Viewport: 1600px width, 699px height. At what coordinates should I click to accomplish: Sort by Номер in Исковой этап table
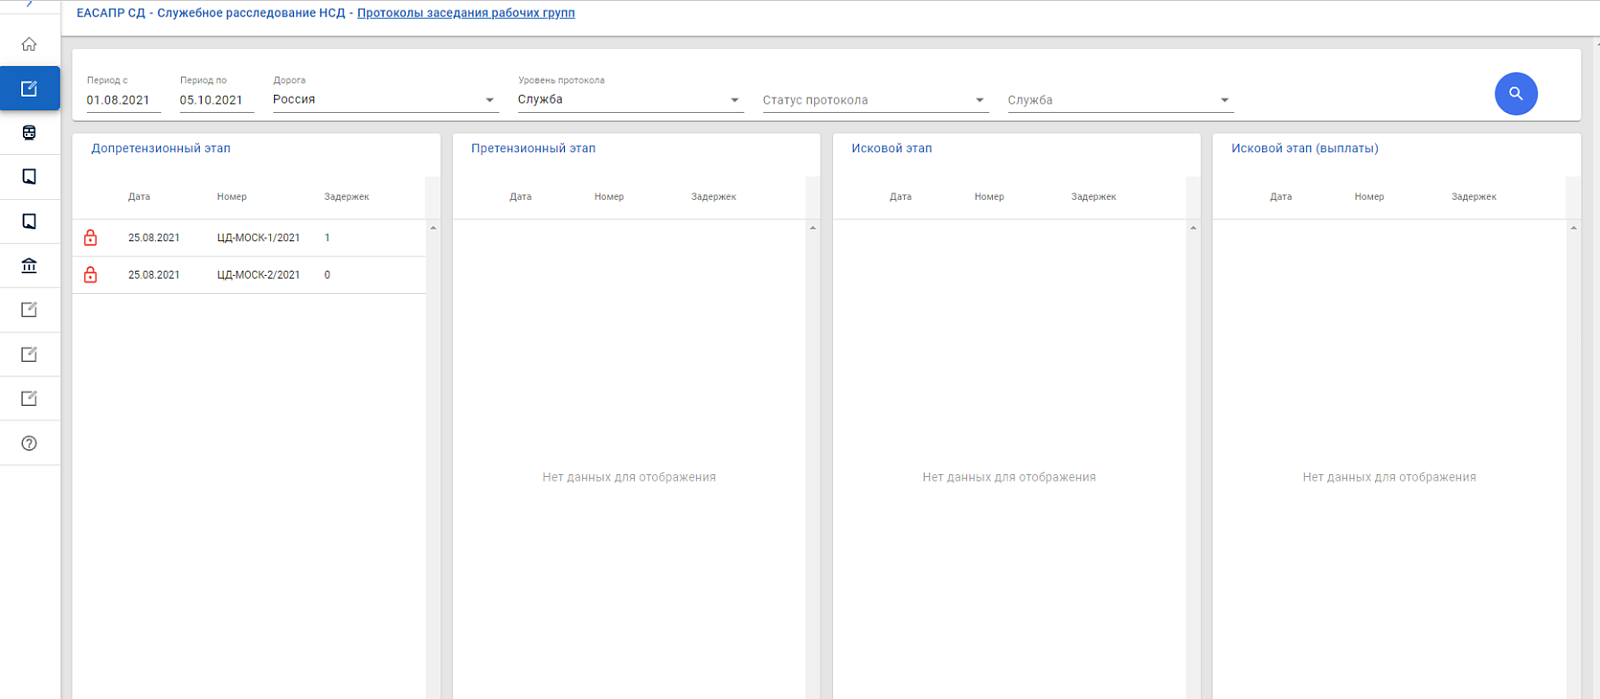(989, 197)
